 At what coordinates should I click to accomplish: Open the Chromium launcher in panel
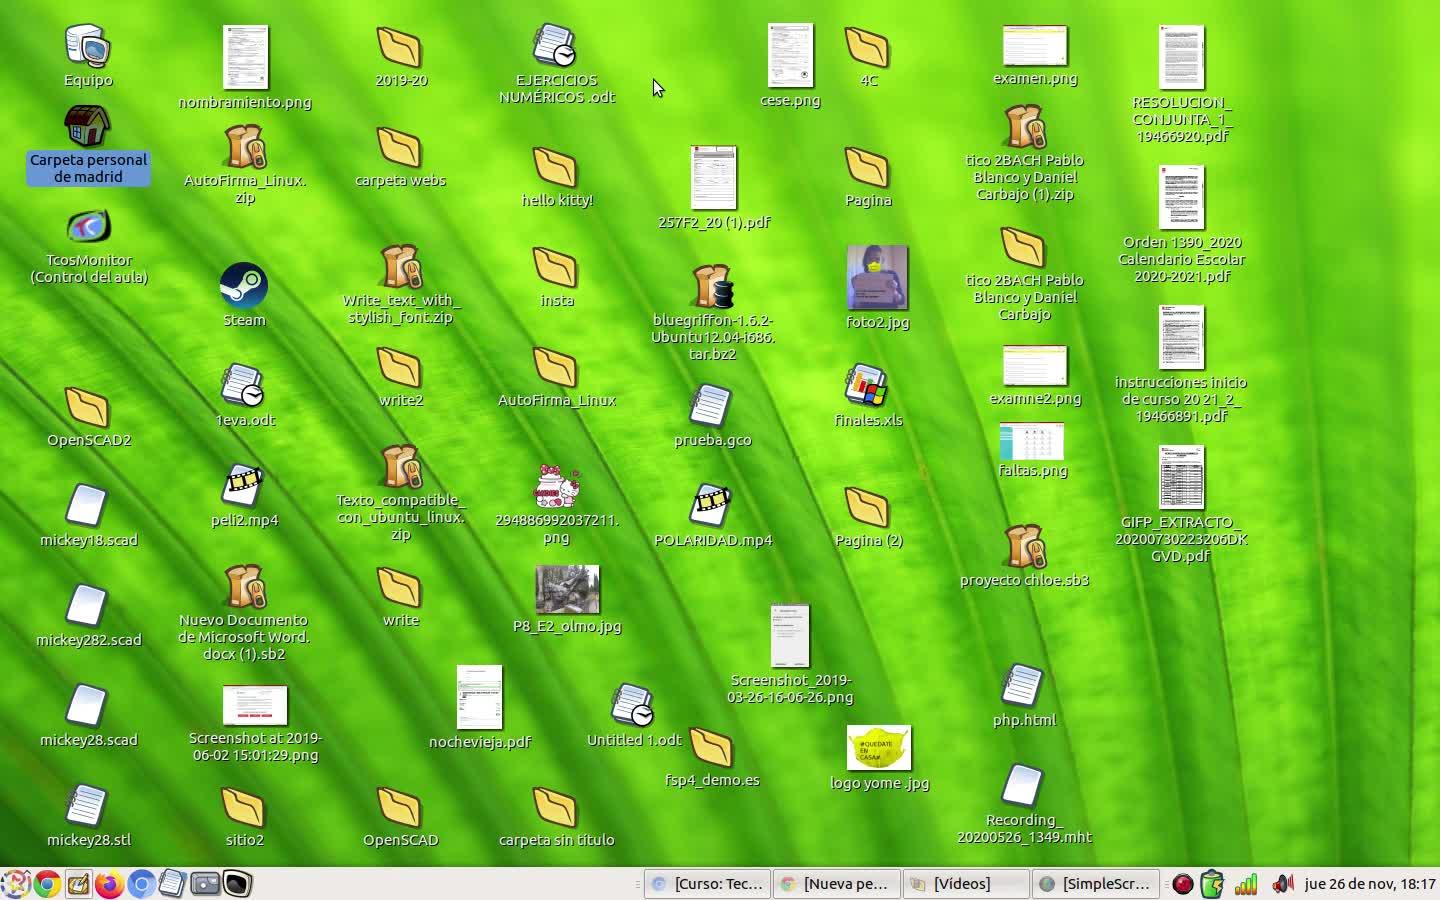click(x=141, y=884)
